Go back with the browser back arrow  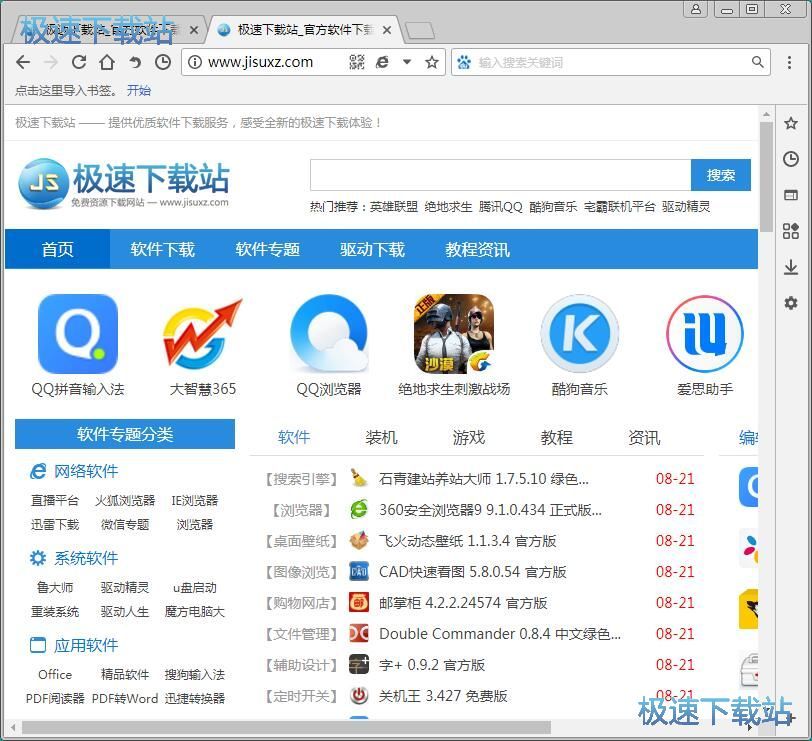coord(23,62)
